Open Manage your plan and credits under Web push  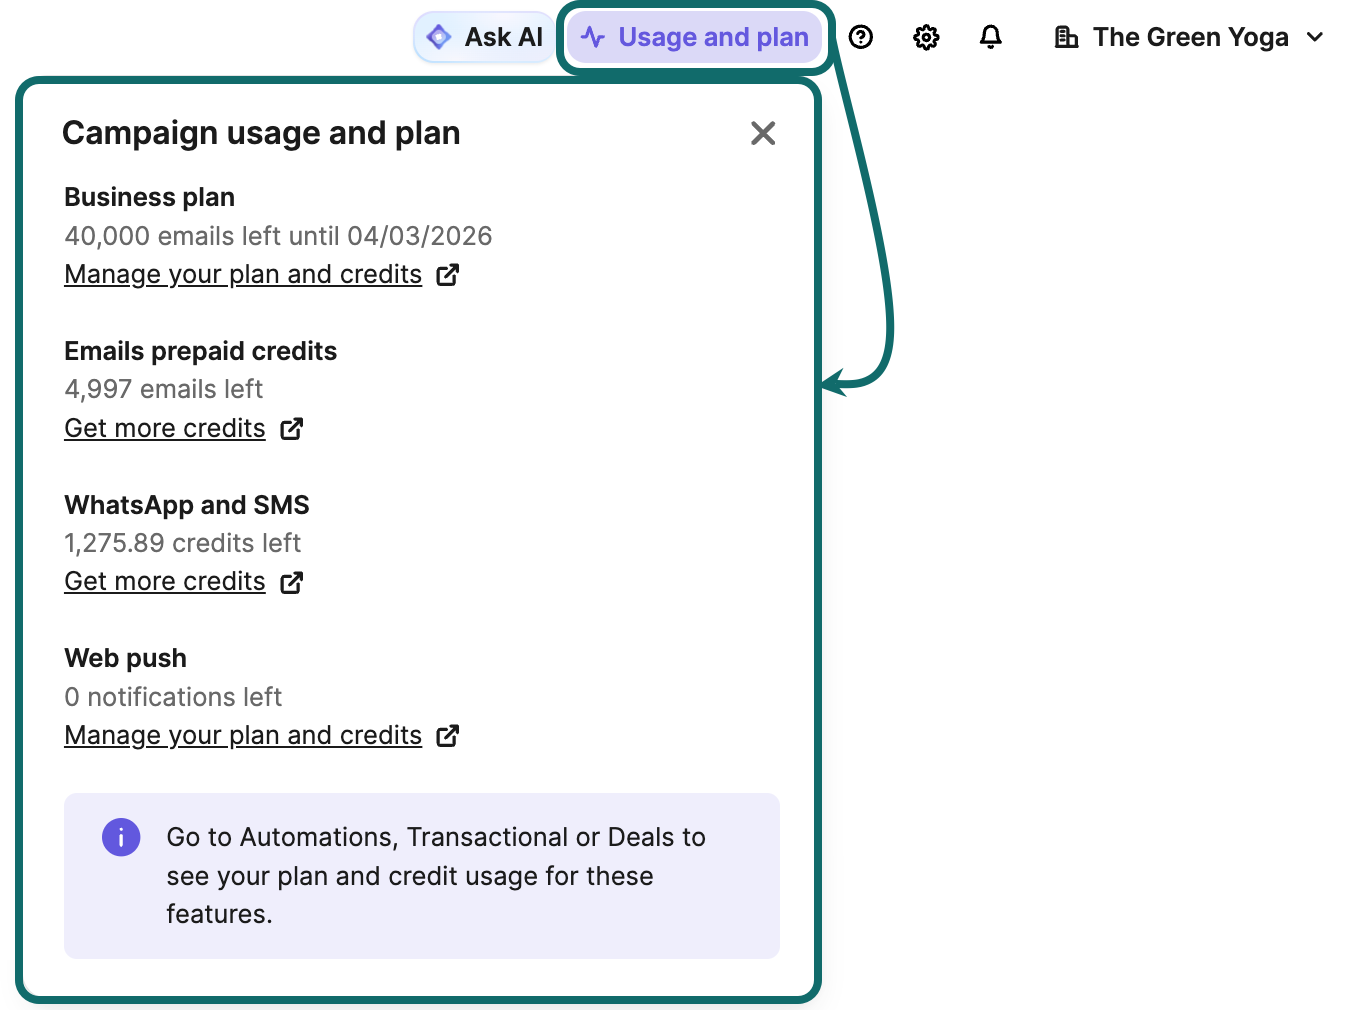point(242,735)
